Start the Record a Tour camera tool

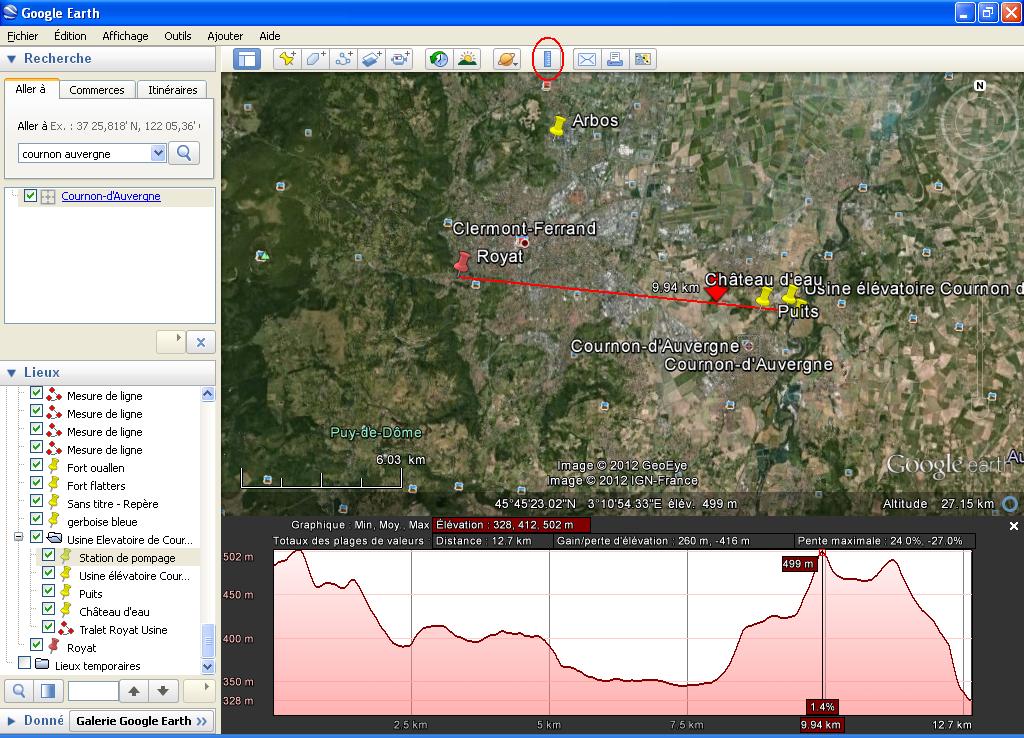(400, 59)
